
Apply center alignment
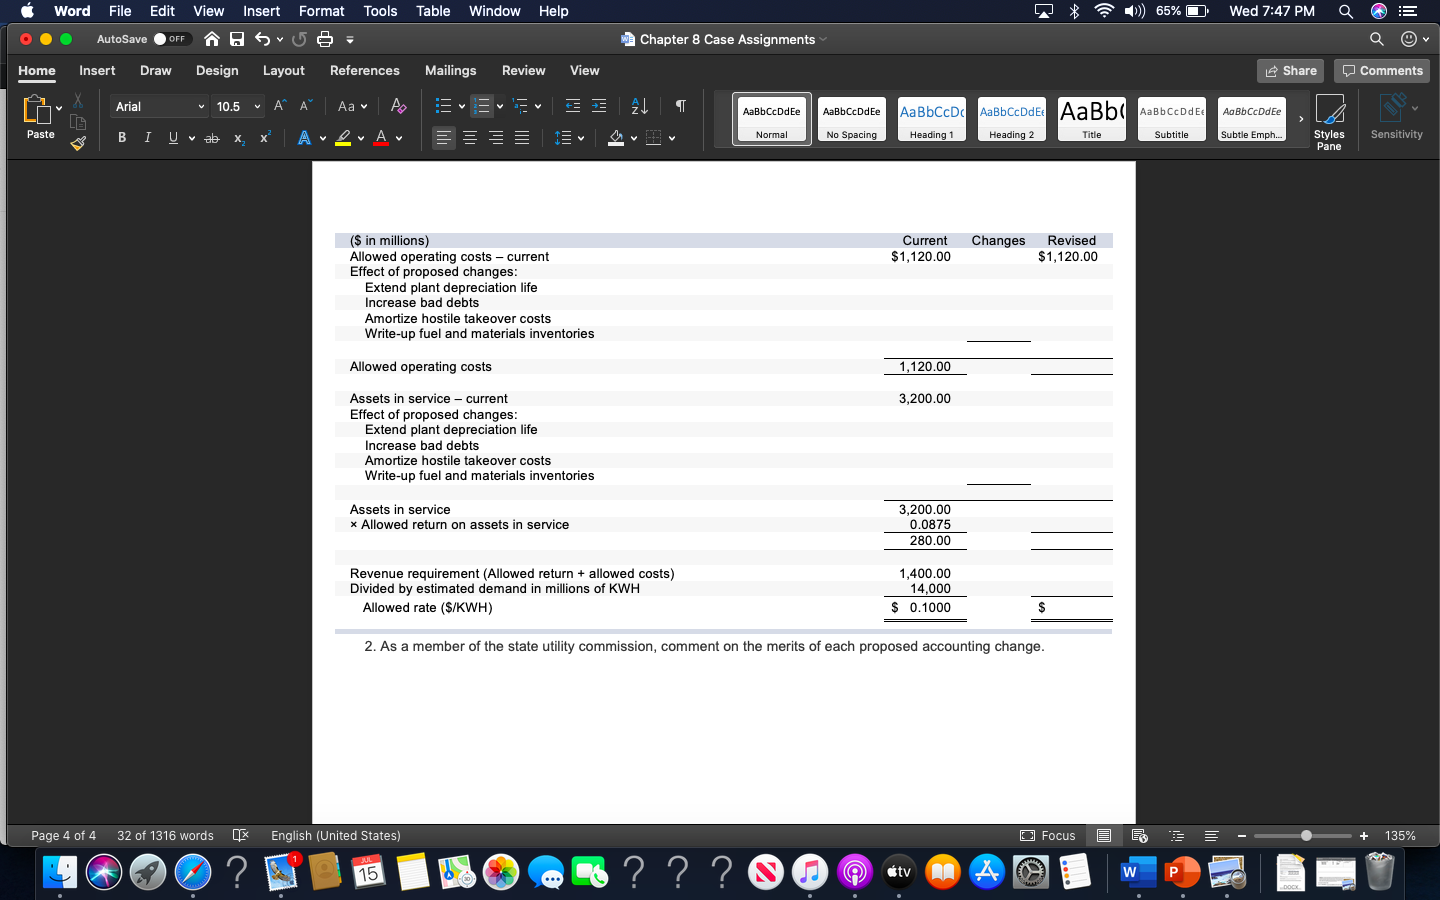click(469, 138)
